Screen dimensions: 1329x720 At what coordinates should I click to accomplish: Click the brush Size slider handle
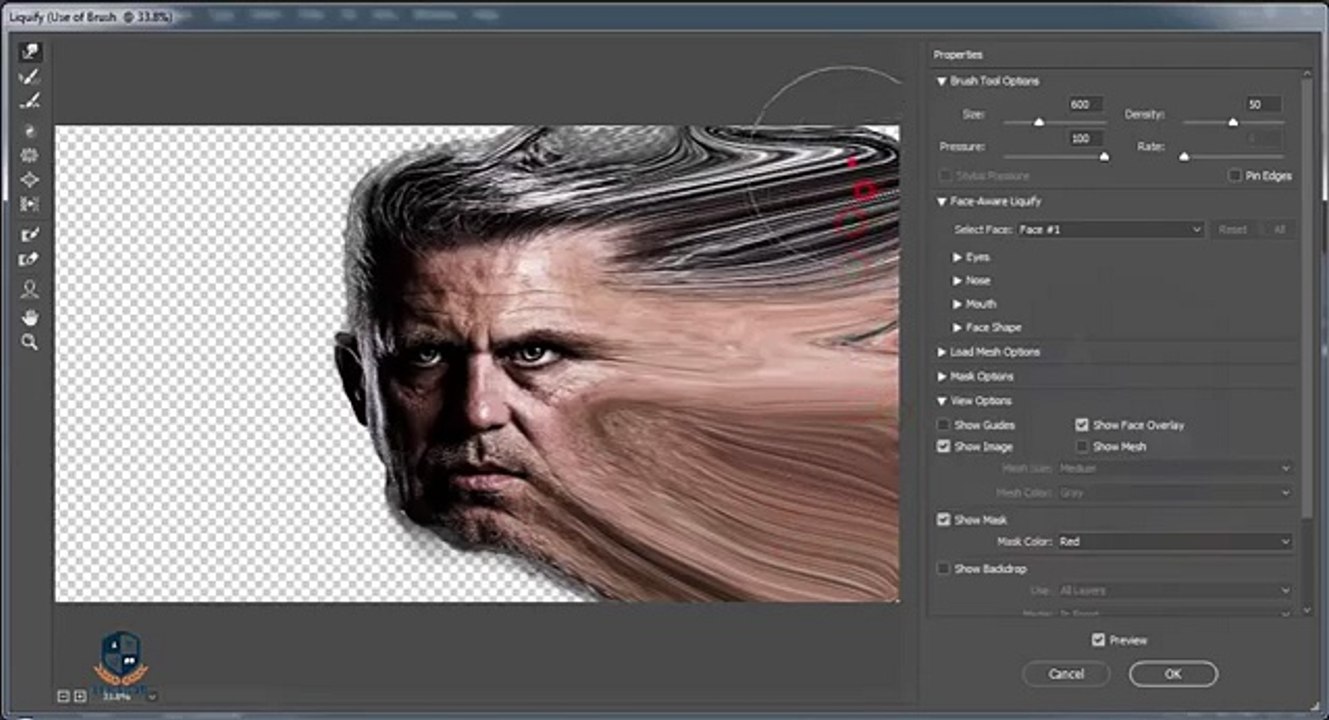click(1039, 122)
